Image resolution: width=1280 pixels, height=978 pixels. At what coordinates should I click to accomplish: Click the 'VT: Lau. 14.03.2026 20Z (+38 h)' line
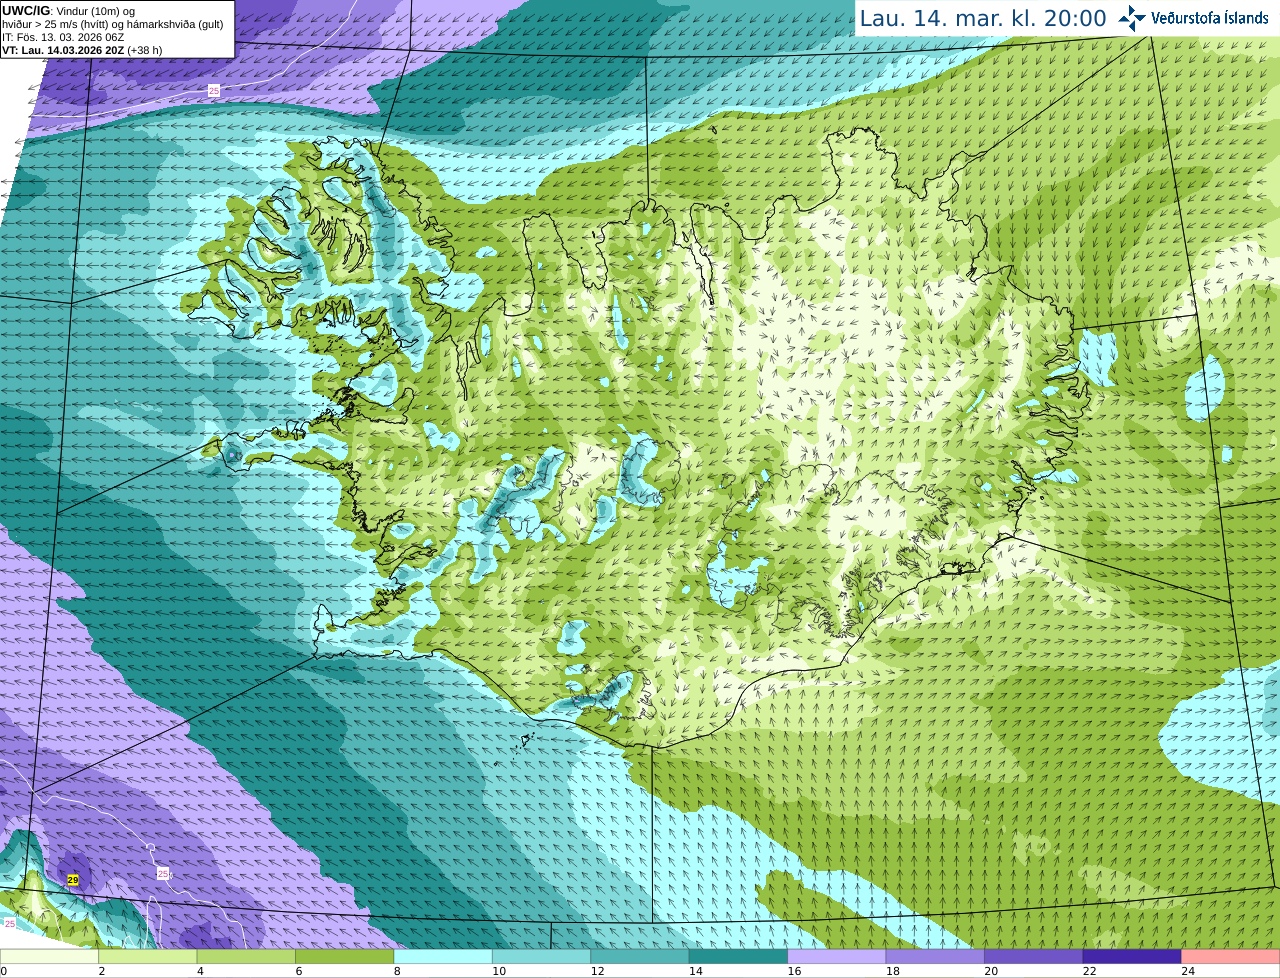82,50
